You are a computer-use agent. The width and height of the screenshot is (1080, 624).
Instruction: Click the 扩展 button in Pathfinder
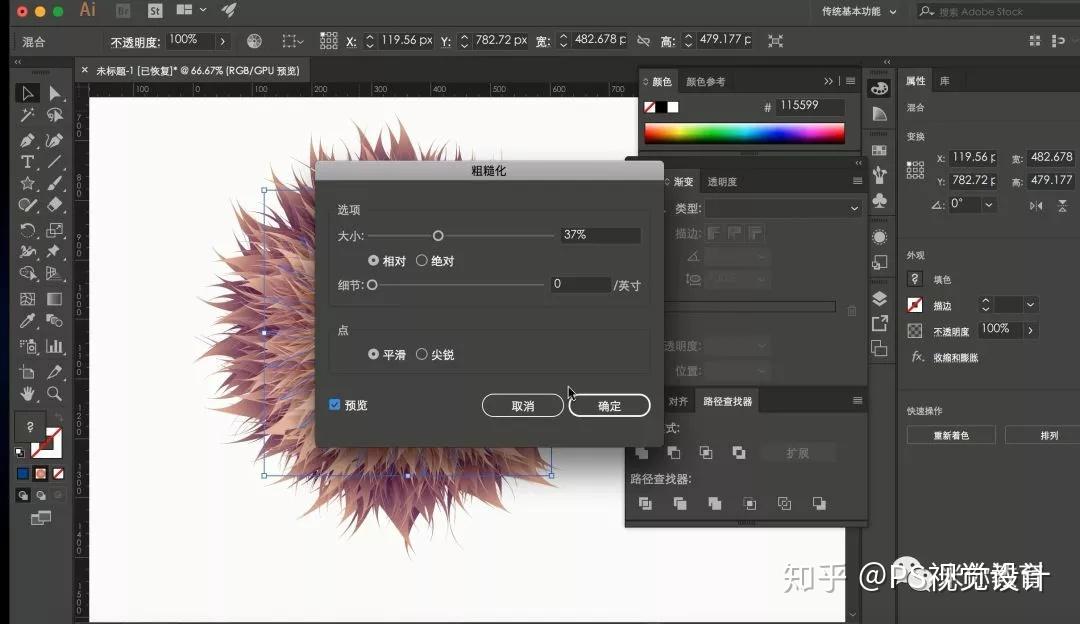(797, 453)
